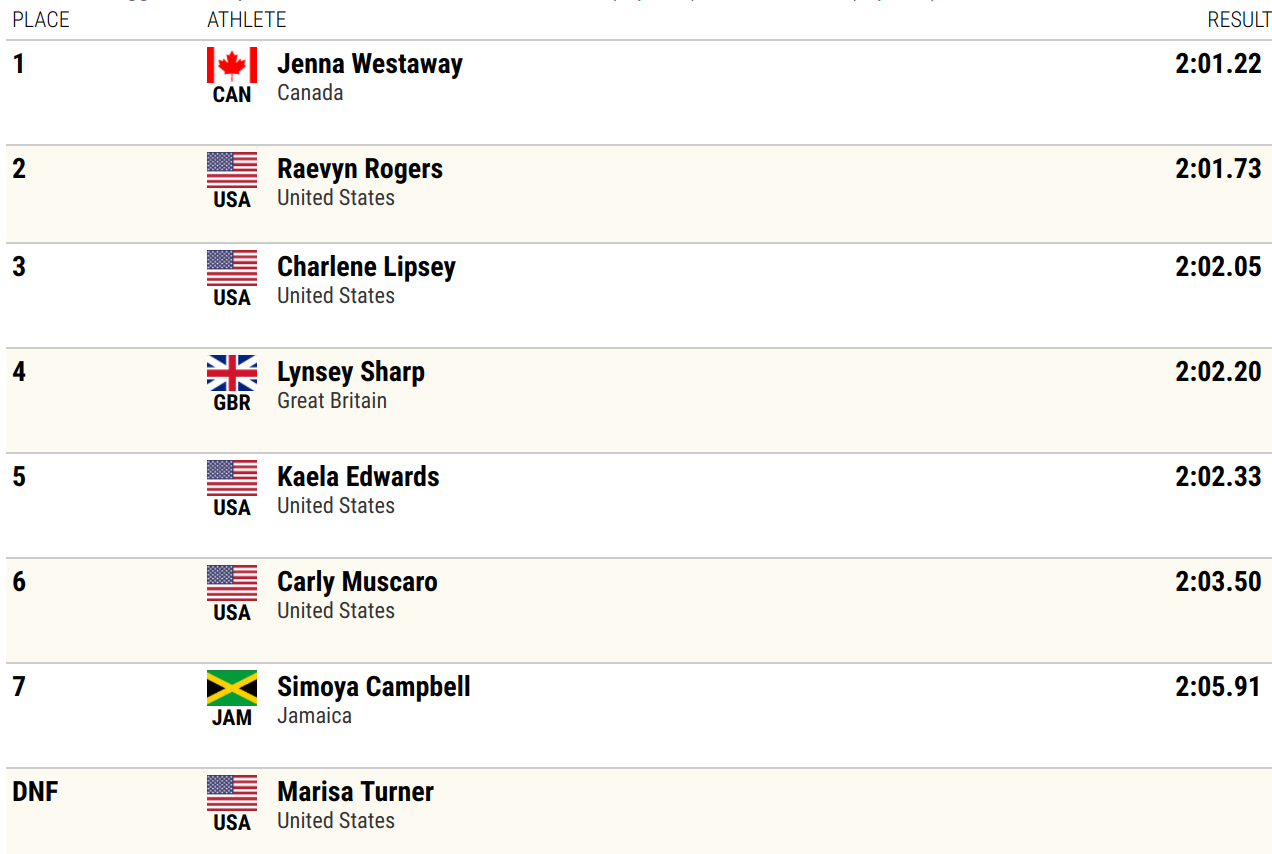This screenshot has width=1272, height=854.
Task: Open Raevyn Rogers' athlete name link
Action: pos(360,169)
